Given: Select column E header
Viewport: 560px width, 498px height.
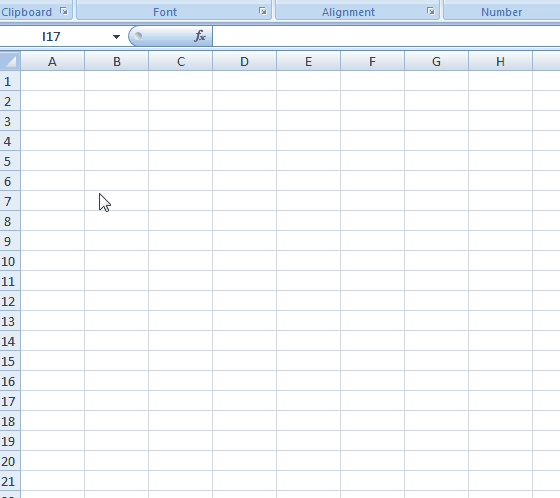Looking at the screenshot, I should click(308, 61).
